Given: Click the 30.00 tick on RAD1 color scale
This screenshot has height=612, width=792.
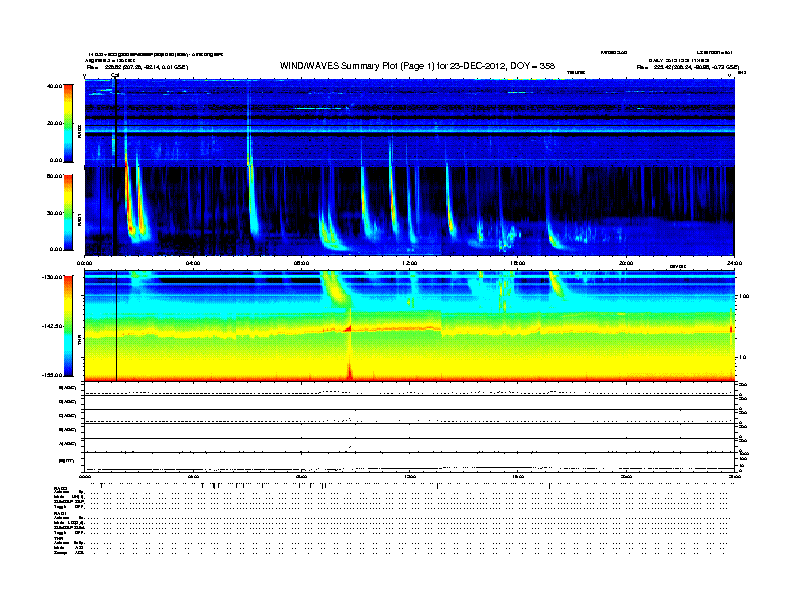Looking at the screenshot, I should (x=55, y=213).
